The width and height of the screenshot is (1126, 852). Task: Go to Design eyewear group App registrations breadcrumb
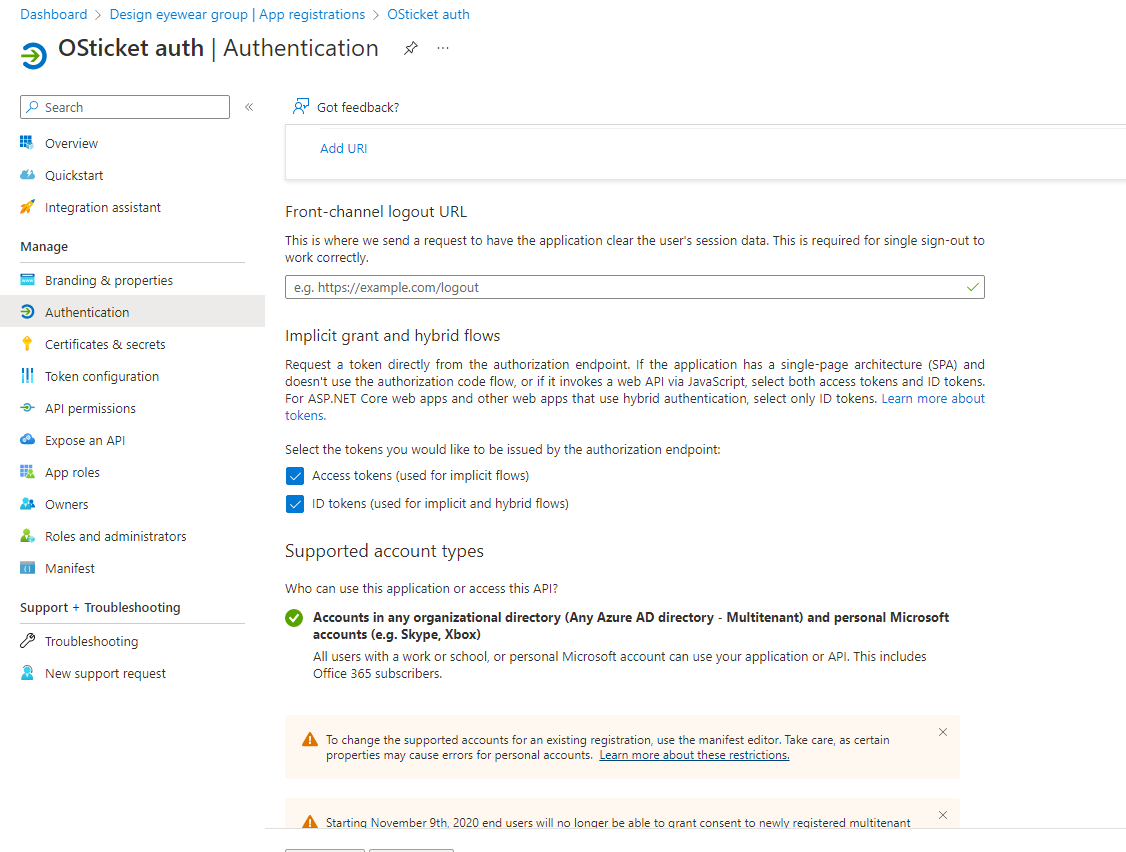tap(237, 14)
